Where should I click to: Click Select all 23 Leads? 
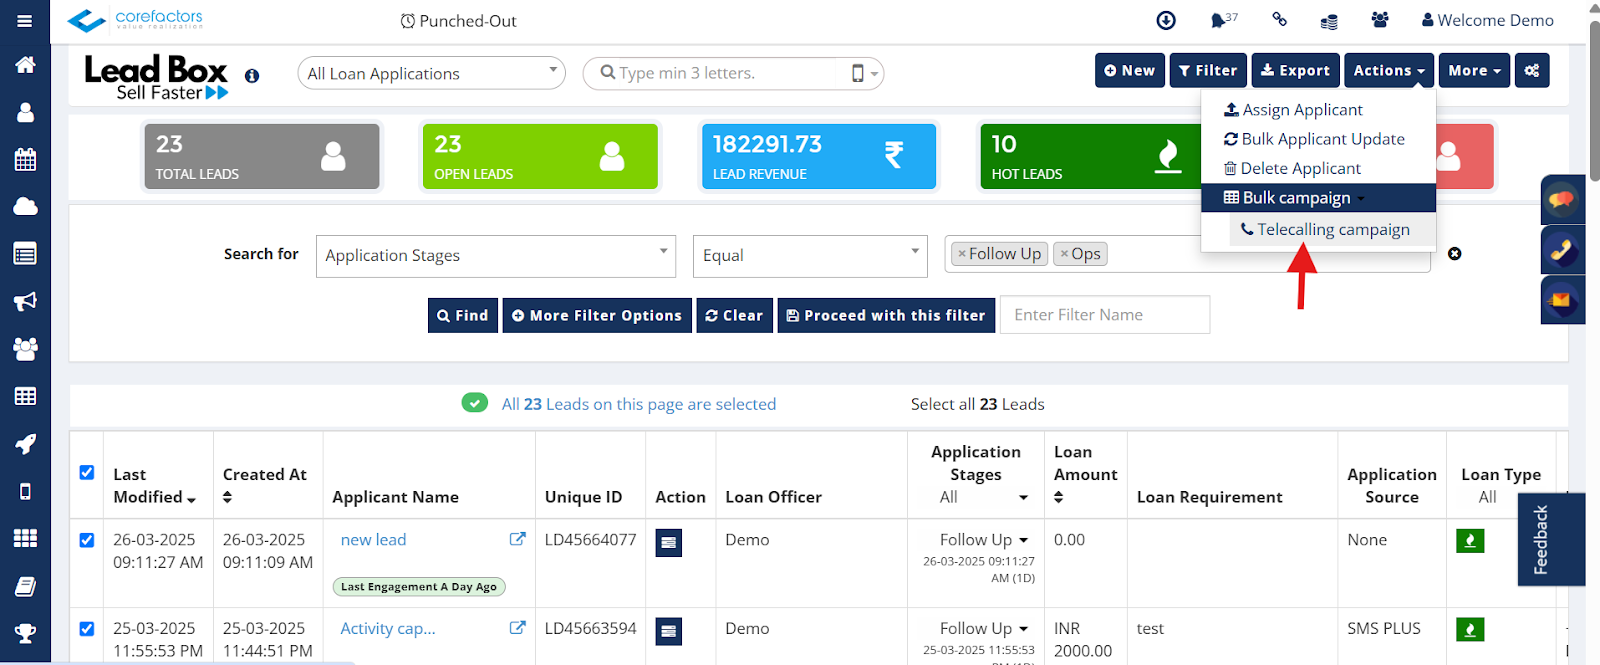coord(977,404)
